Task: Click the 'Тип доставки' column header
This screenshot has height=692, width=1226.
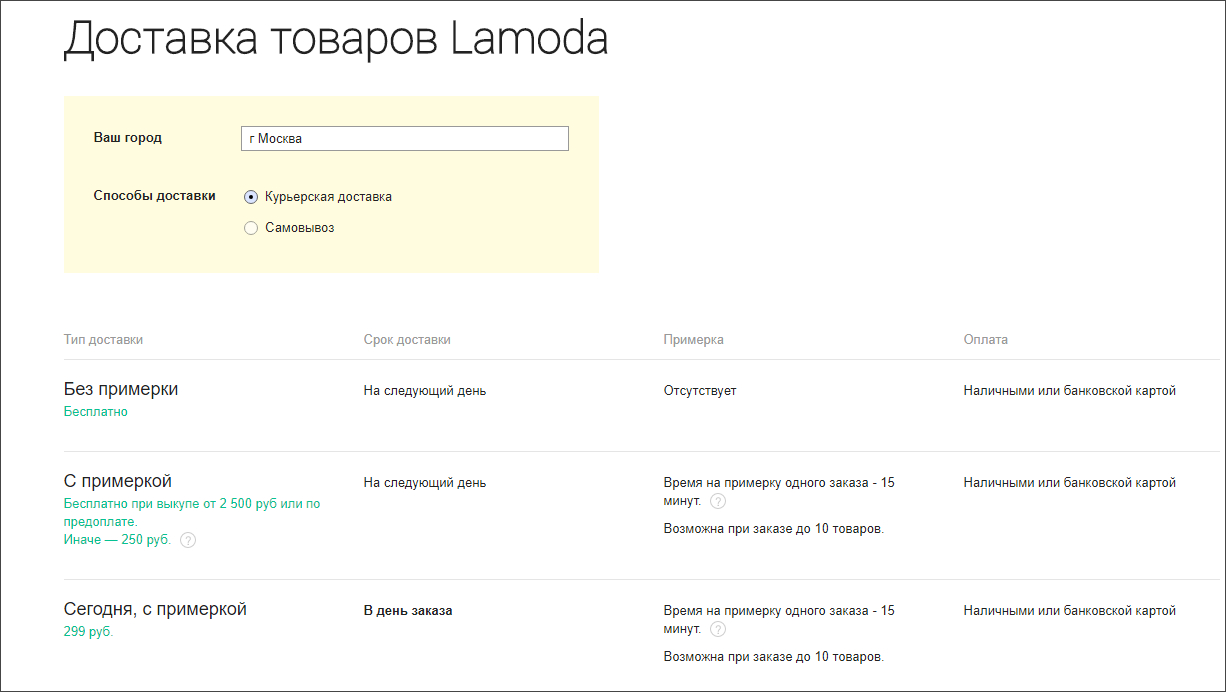Action: tap(103, 340)
